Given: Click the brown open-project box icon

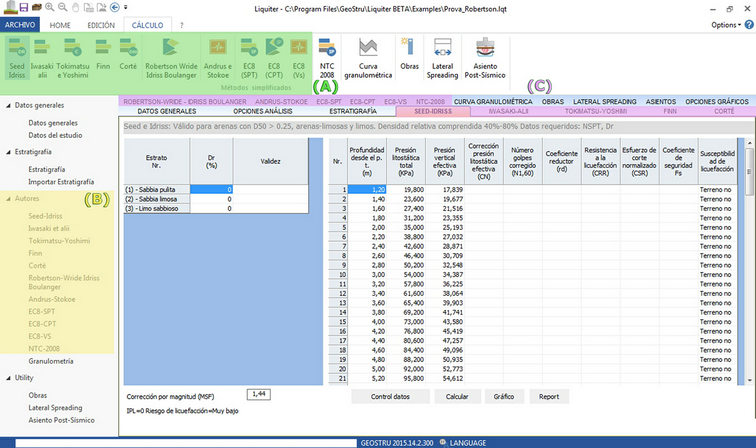Looking at the screenshot, I should pos(37,7).
